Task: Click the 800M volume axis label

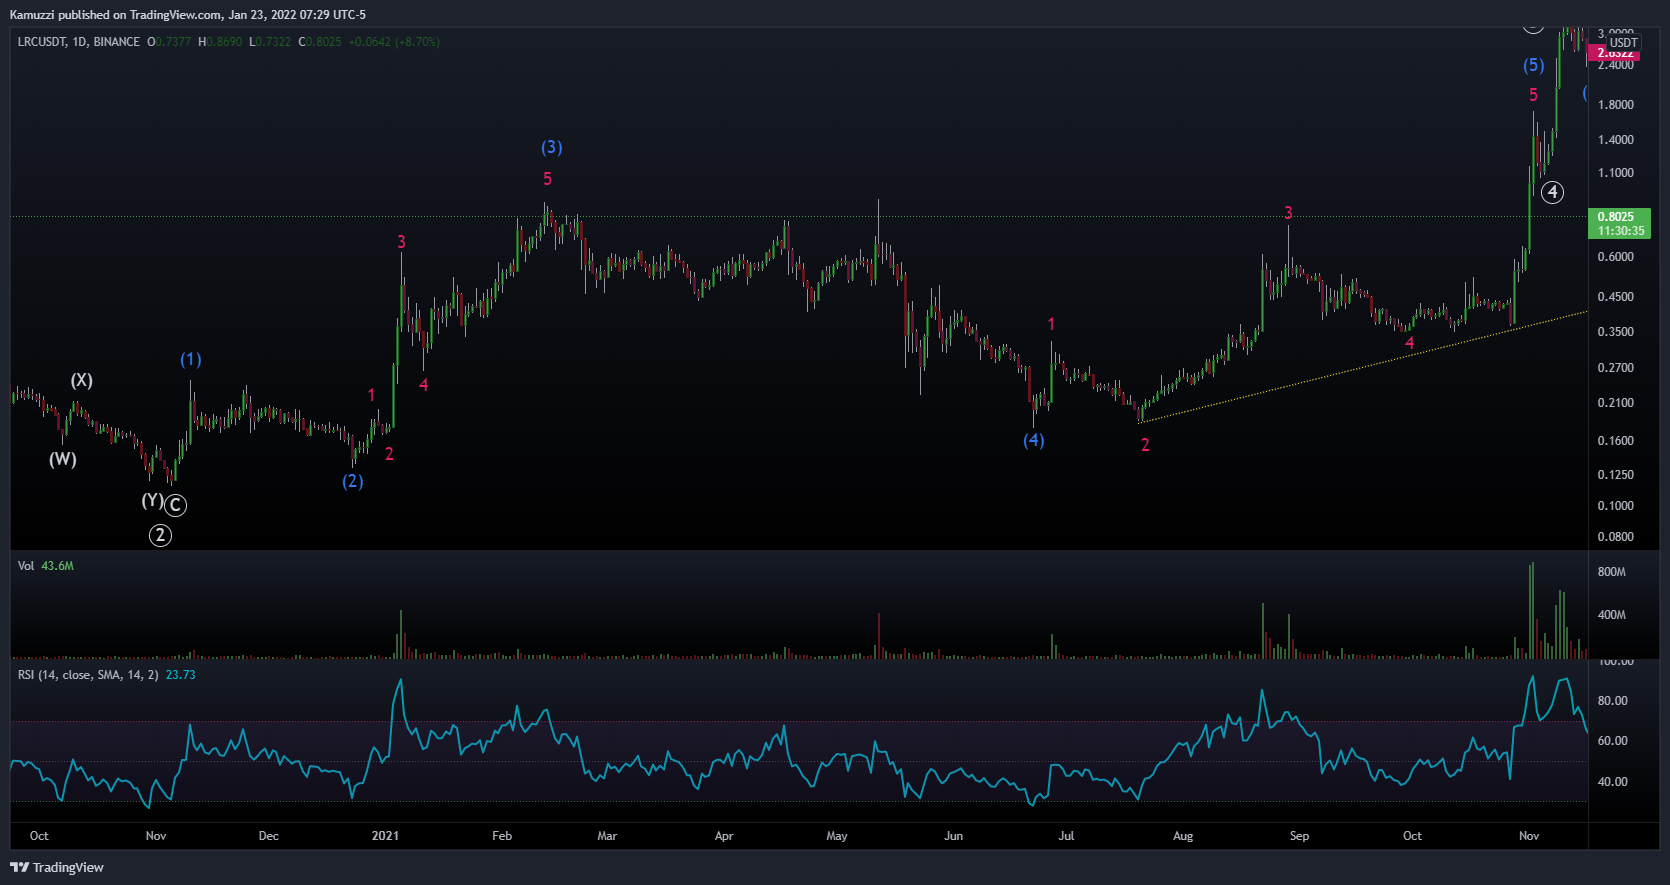Action: click(x=1612, y=572)
